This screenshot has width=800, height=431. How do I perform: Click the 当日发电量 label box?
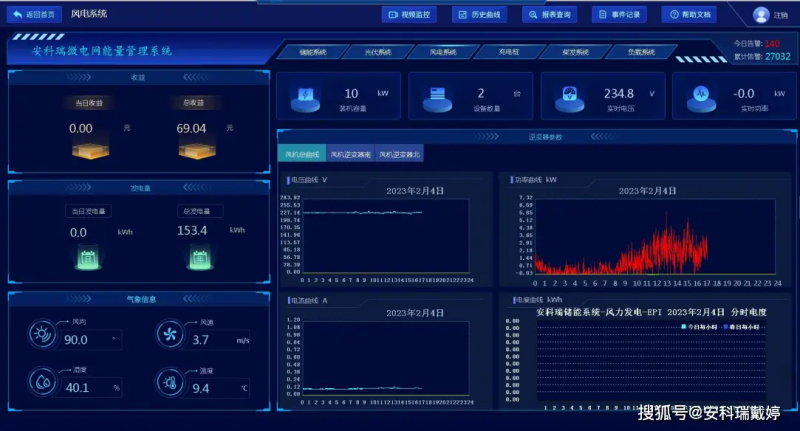(88, 211)
